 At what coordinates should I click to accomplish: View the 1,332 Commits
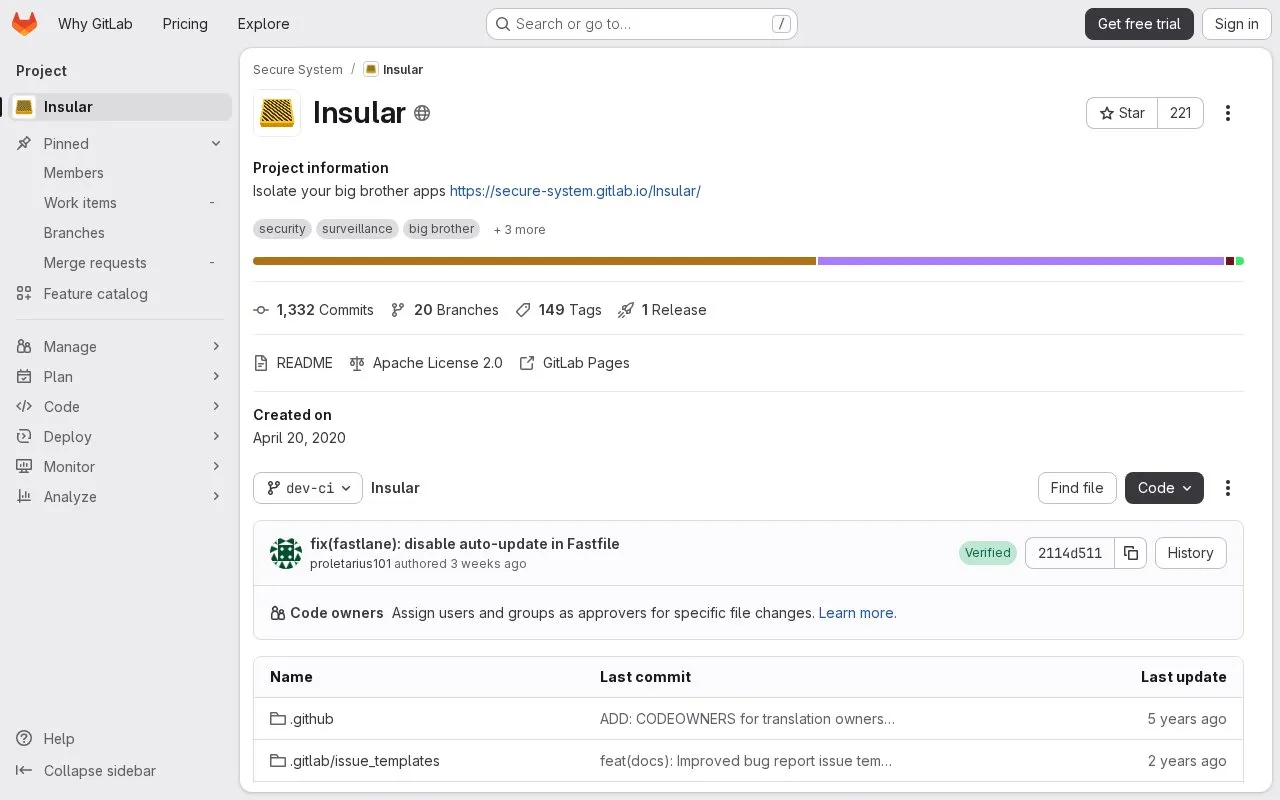click(x=313, y=310)
